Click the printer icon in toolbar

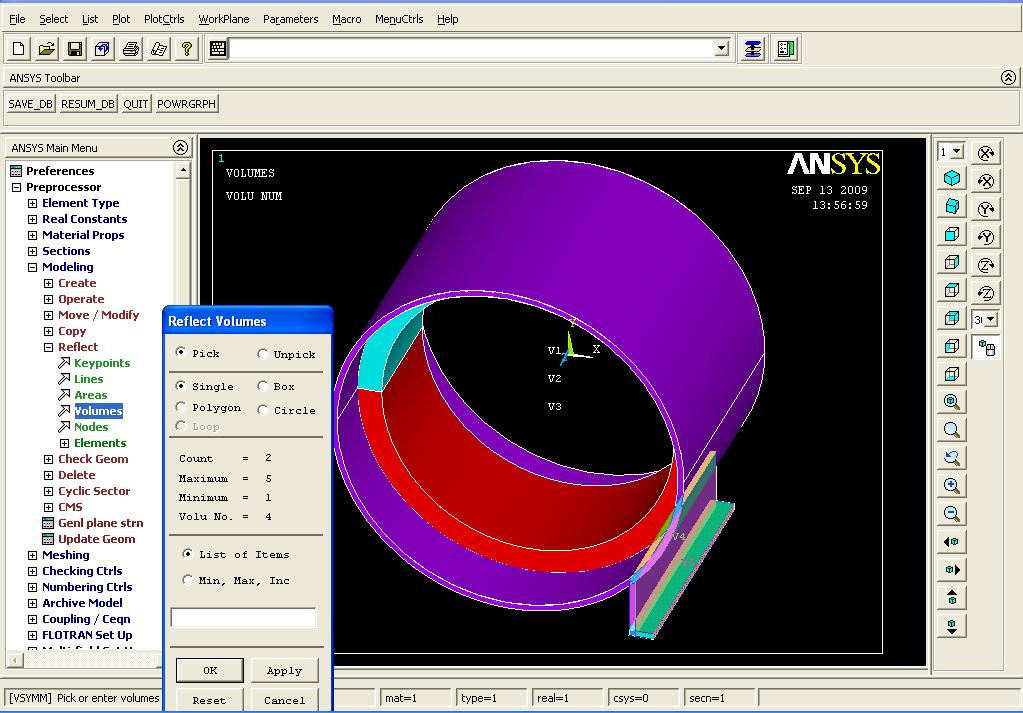130,49
